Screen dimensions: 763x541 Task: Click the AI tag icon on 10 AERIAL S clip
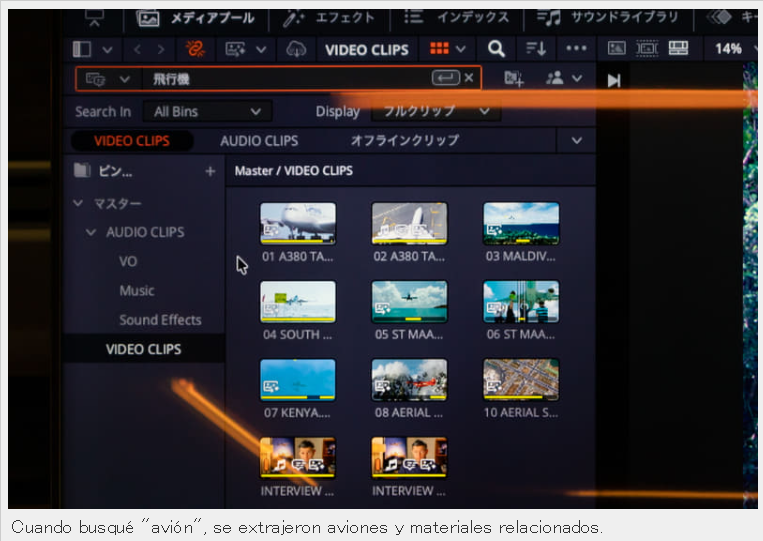pos(494,387)
